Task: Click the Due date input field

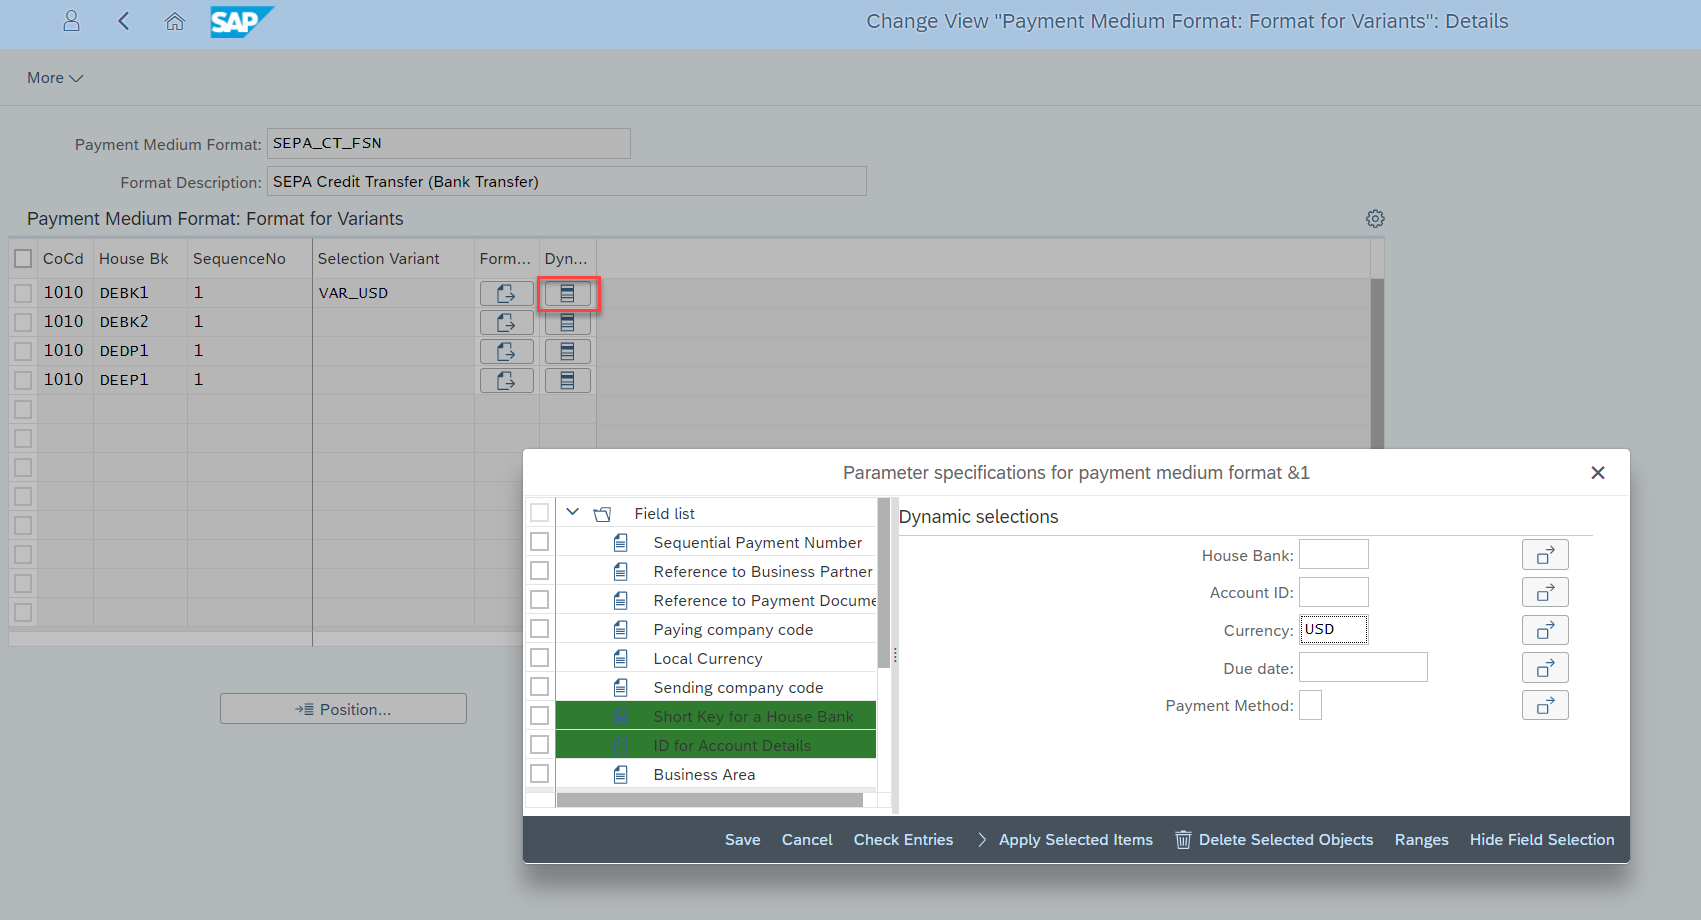Action: (x=1363, y=668)
